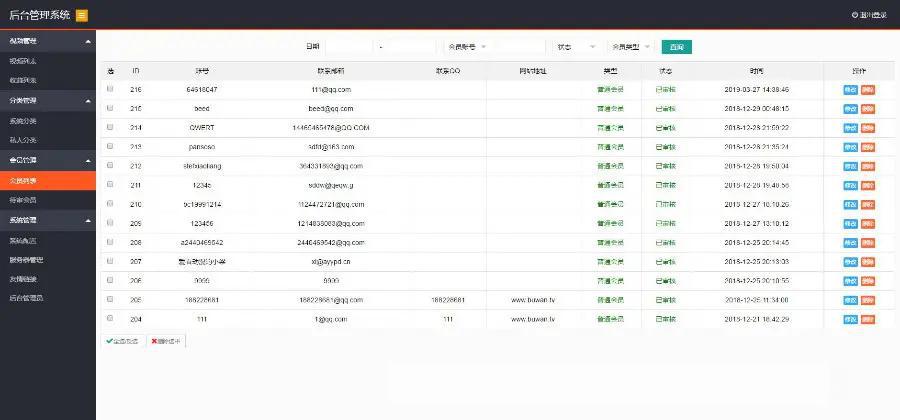Open 视频列表 in the sidebar
This screenshot has height=420, width=900.
[23, 61]
